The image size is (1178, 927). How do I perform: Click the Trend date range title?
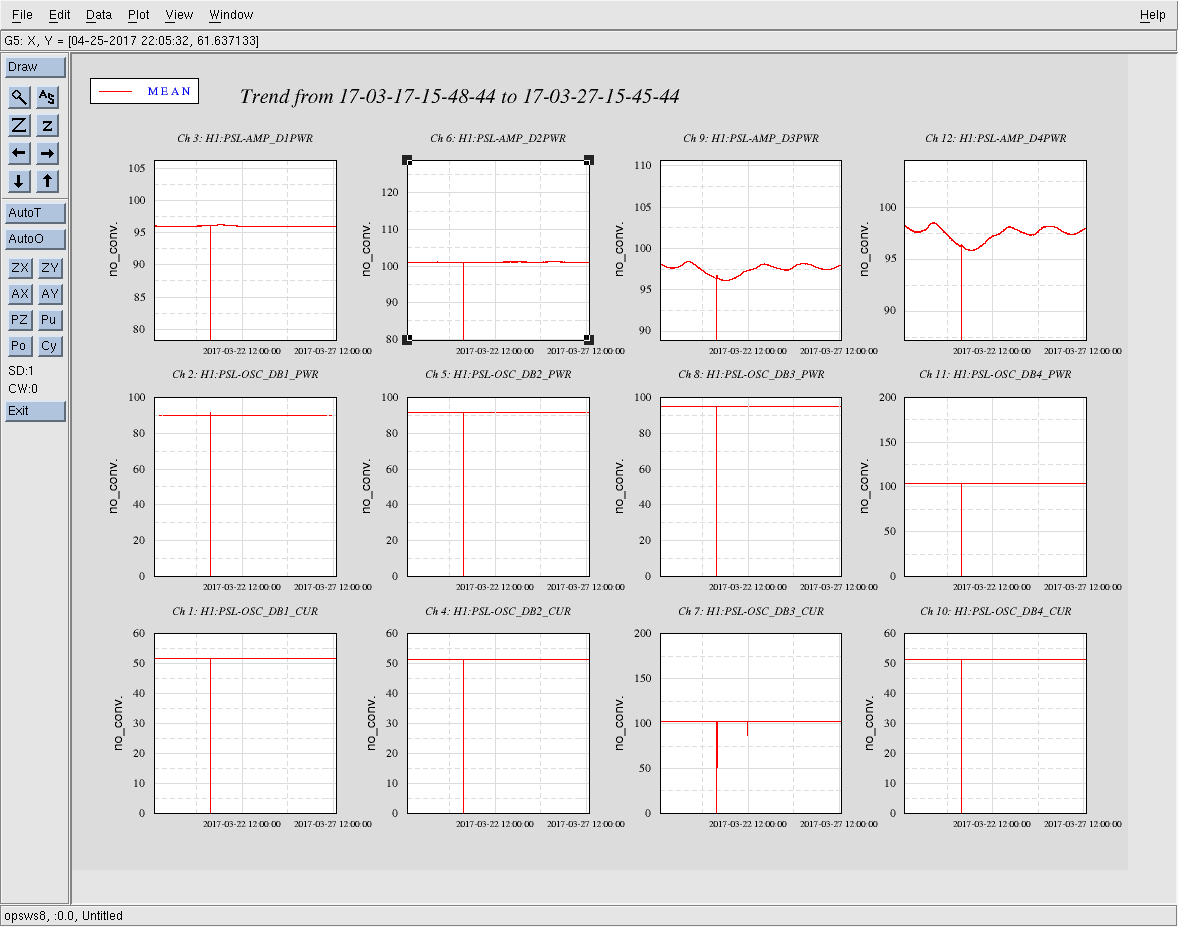coord(460,96)
